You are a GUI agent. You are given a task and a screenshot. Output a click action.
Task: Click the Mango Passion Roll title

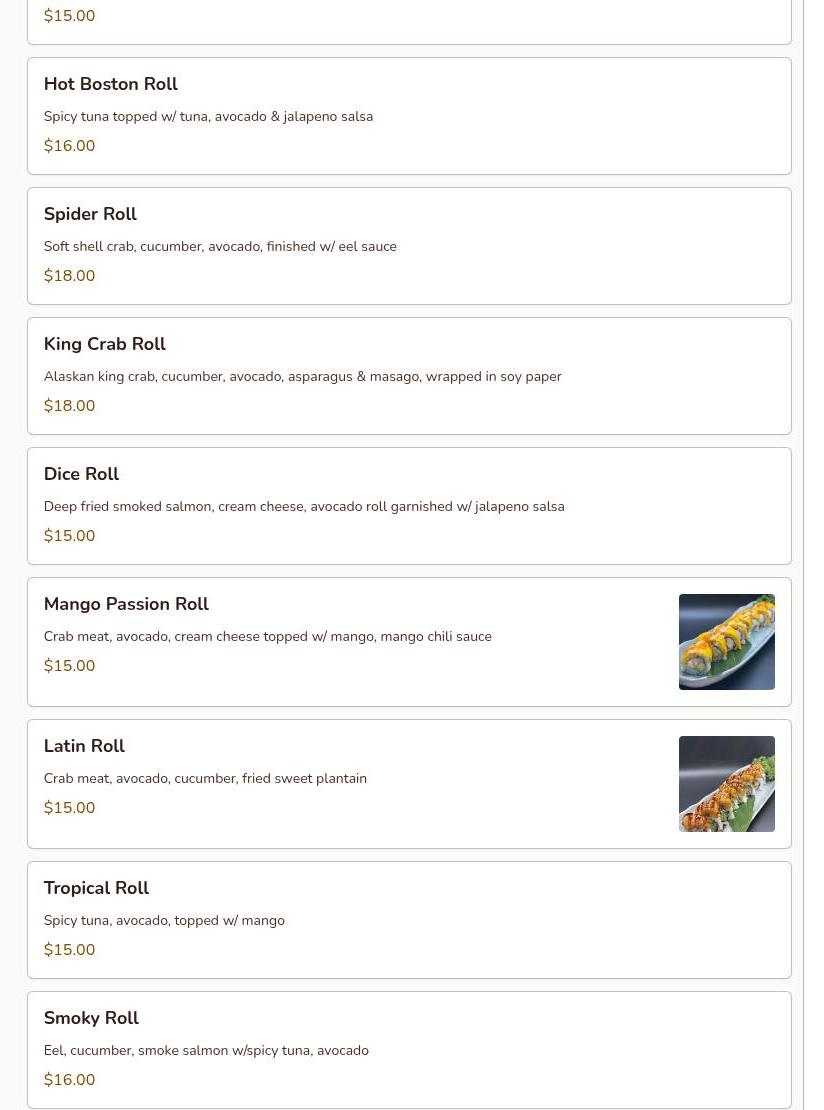point(126,604)
